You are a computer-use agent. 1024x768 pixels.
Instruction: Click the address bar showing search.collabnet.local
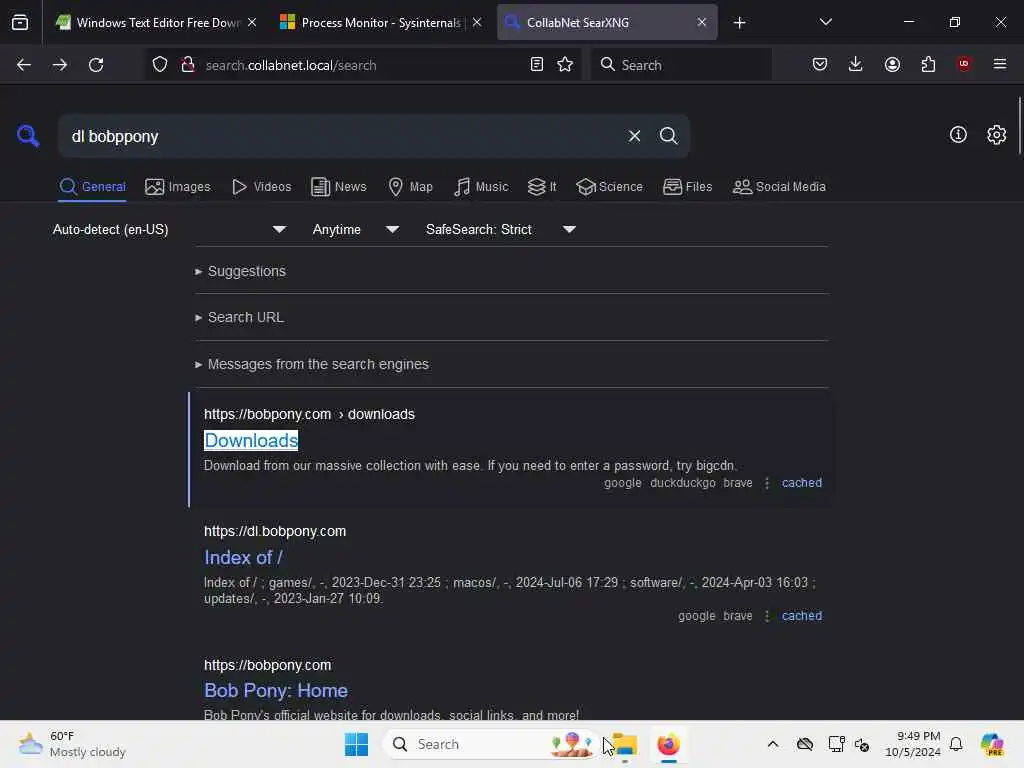[x=362, y=65]
